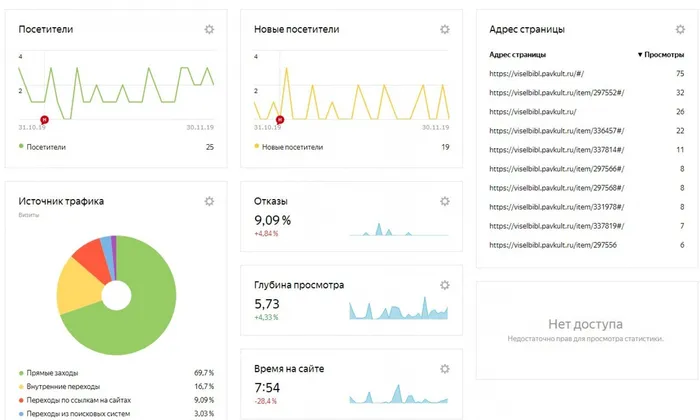Screen dimensions: 700x420
Task: Click the Адрес страницы column header
Action: 517,54
